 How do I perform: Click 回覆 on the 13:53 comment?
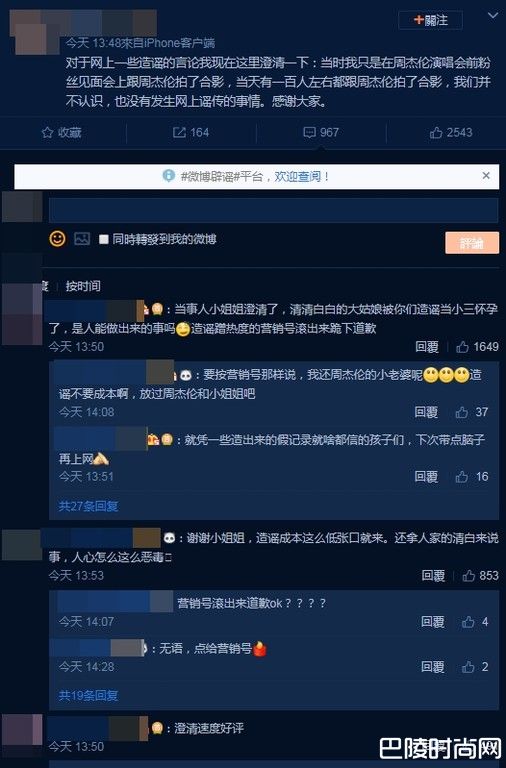pos(433,576)
